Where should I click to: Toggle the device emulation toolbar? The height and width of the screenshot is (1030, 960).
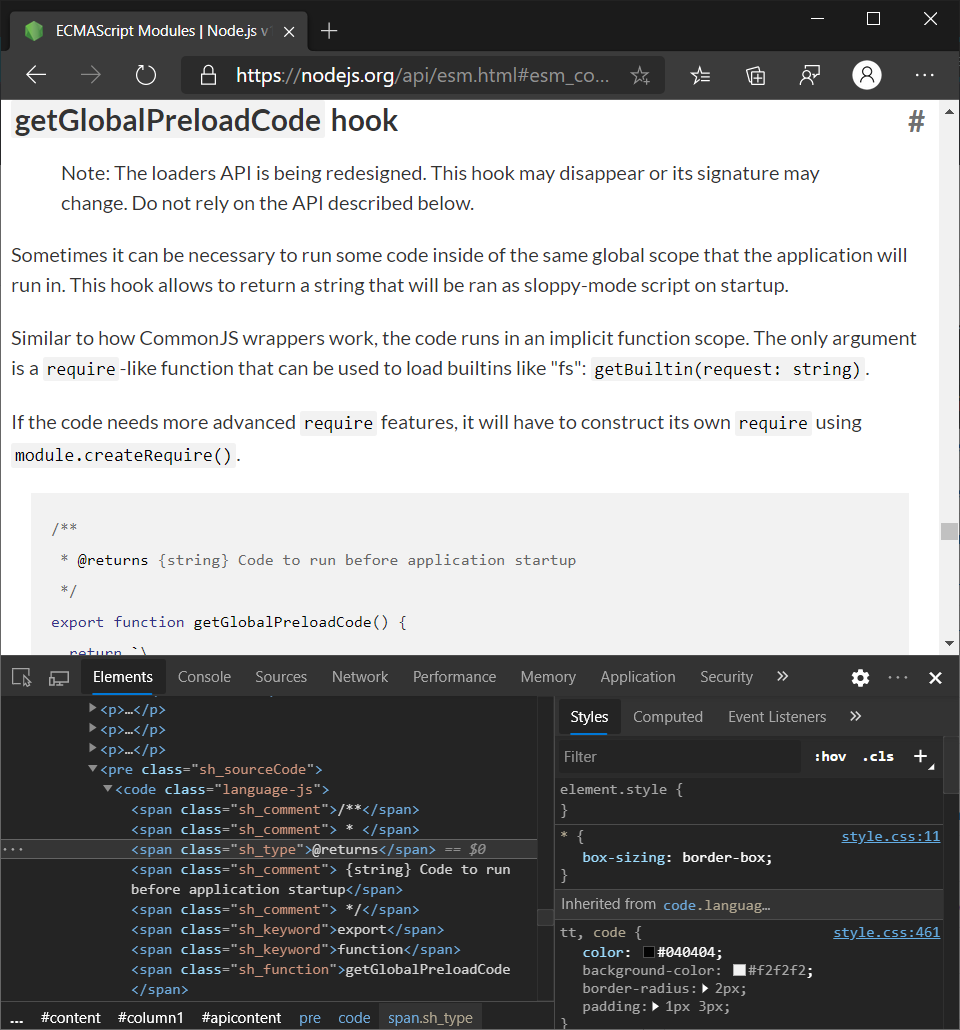click(x=59, y=677)
